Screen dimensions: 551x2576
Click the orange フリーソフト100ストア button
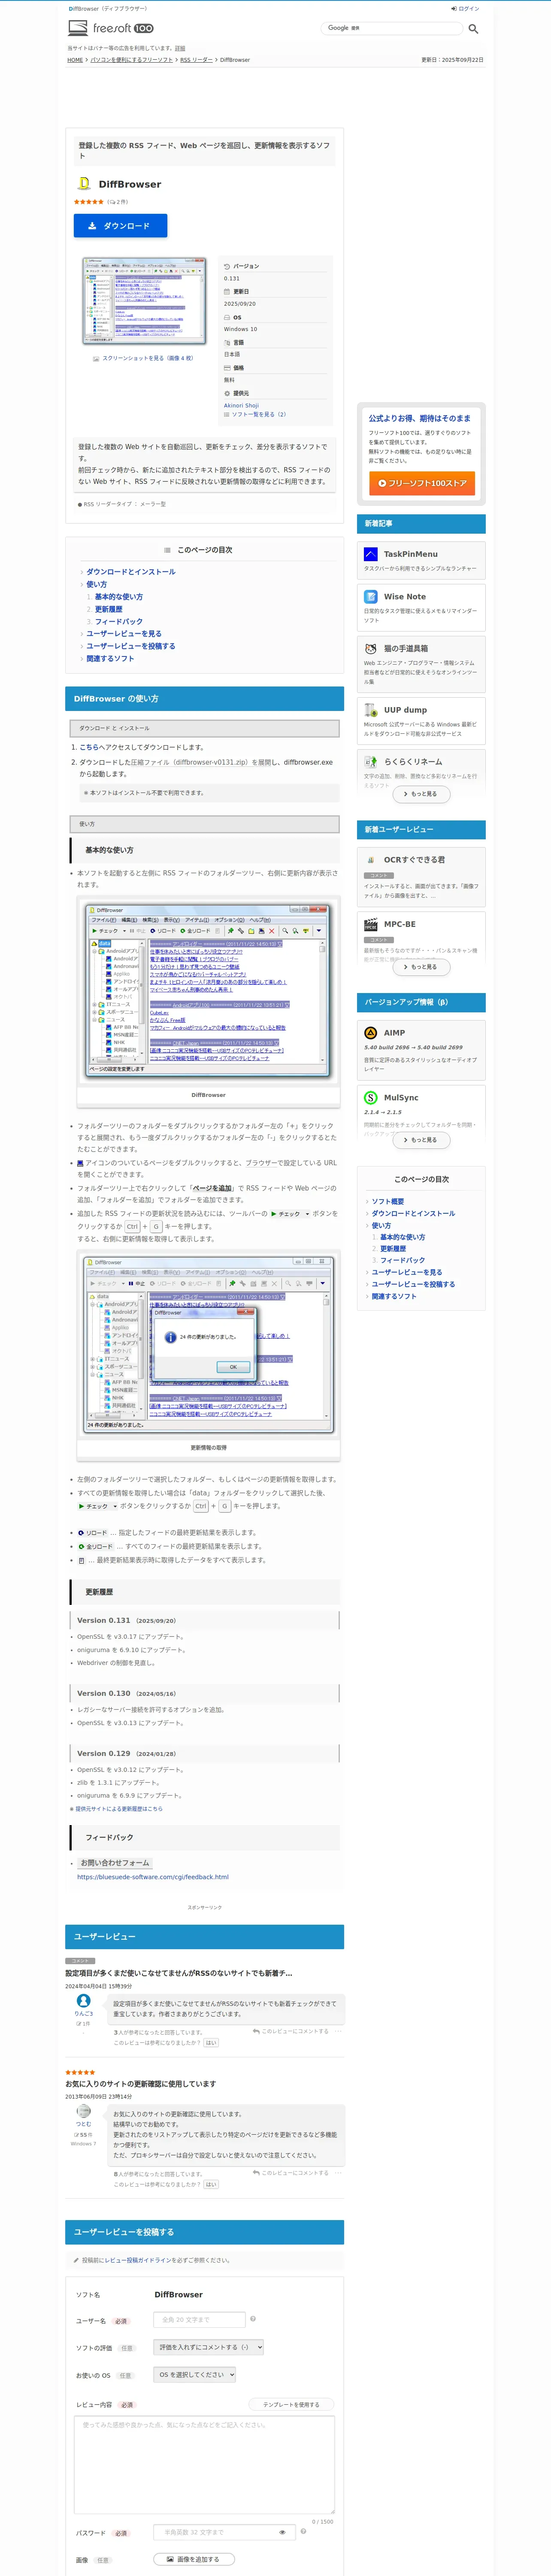tap(421, 483)
